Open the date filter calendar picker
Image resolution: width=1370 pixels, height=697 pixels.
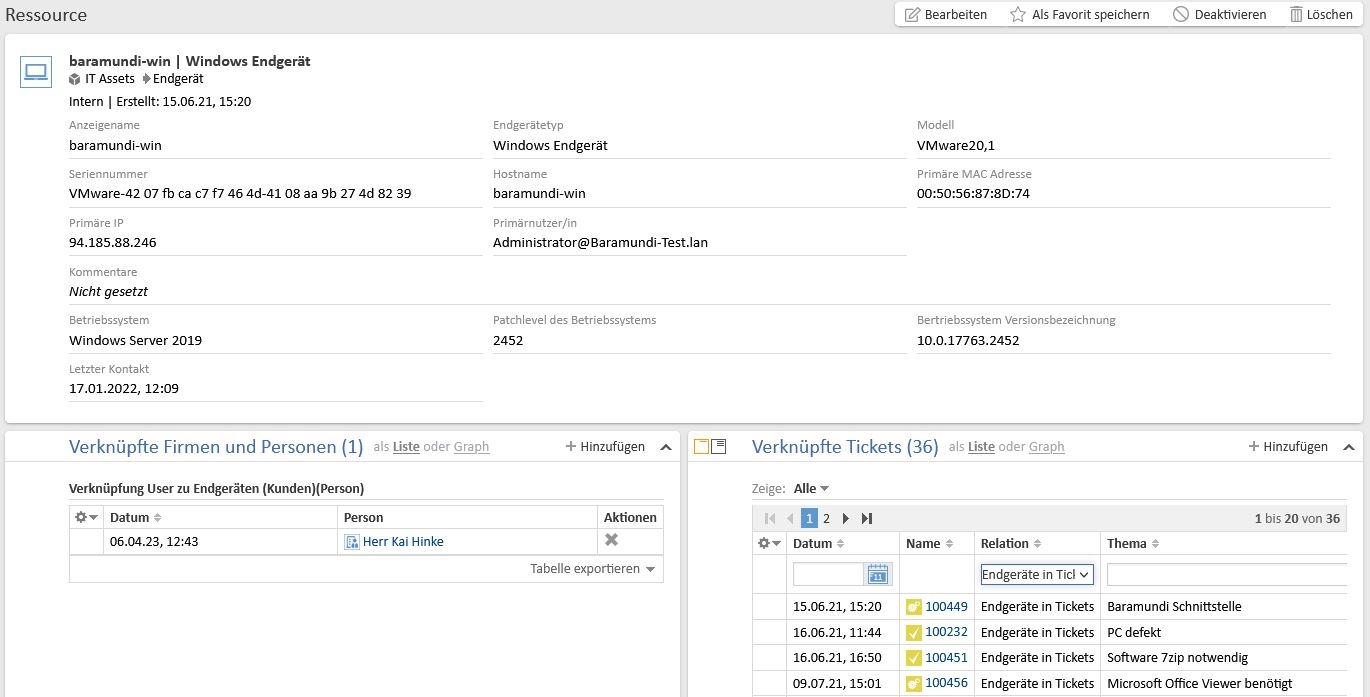[x=878, y=575]
